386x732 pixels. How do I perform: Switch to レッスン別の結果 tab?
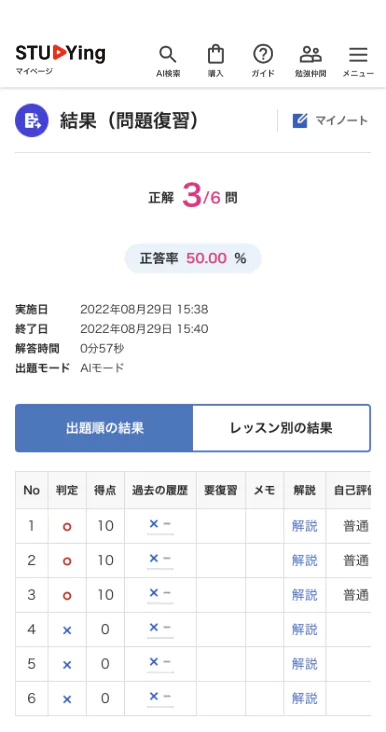tap(281, 428)
